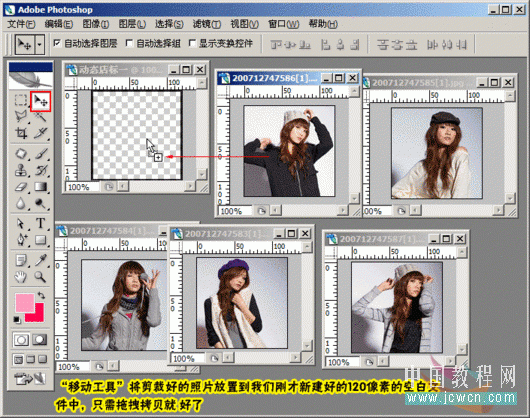Viewport: 530px width, 418px height.
Task: Enable 自动选择组 checkbox
Action: [129, 43]
